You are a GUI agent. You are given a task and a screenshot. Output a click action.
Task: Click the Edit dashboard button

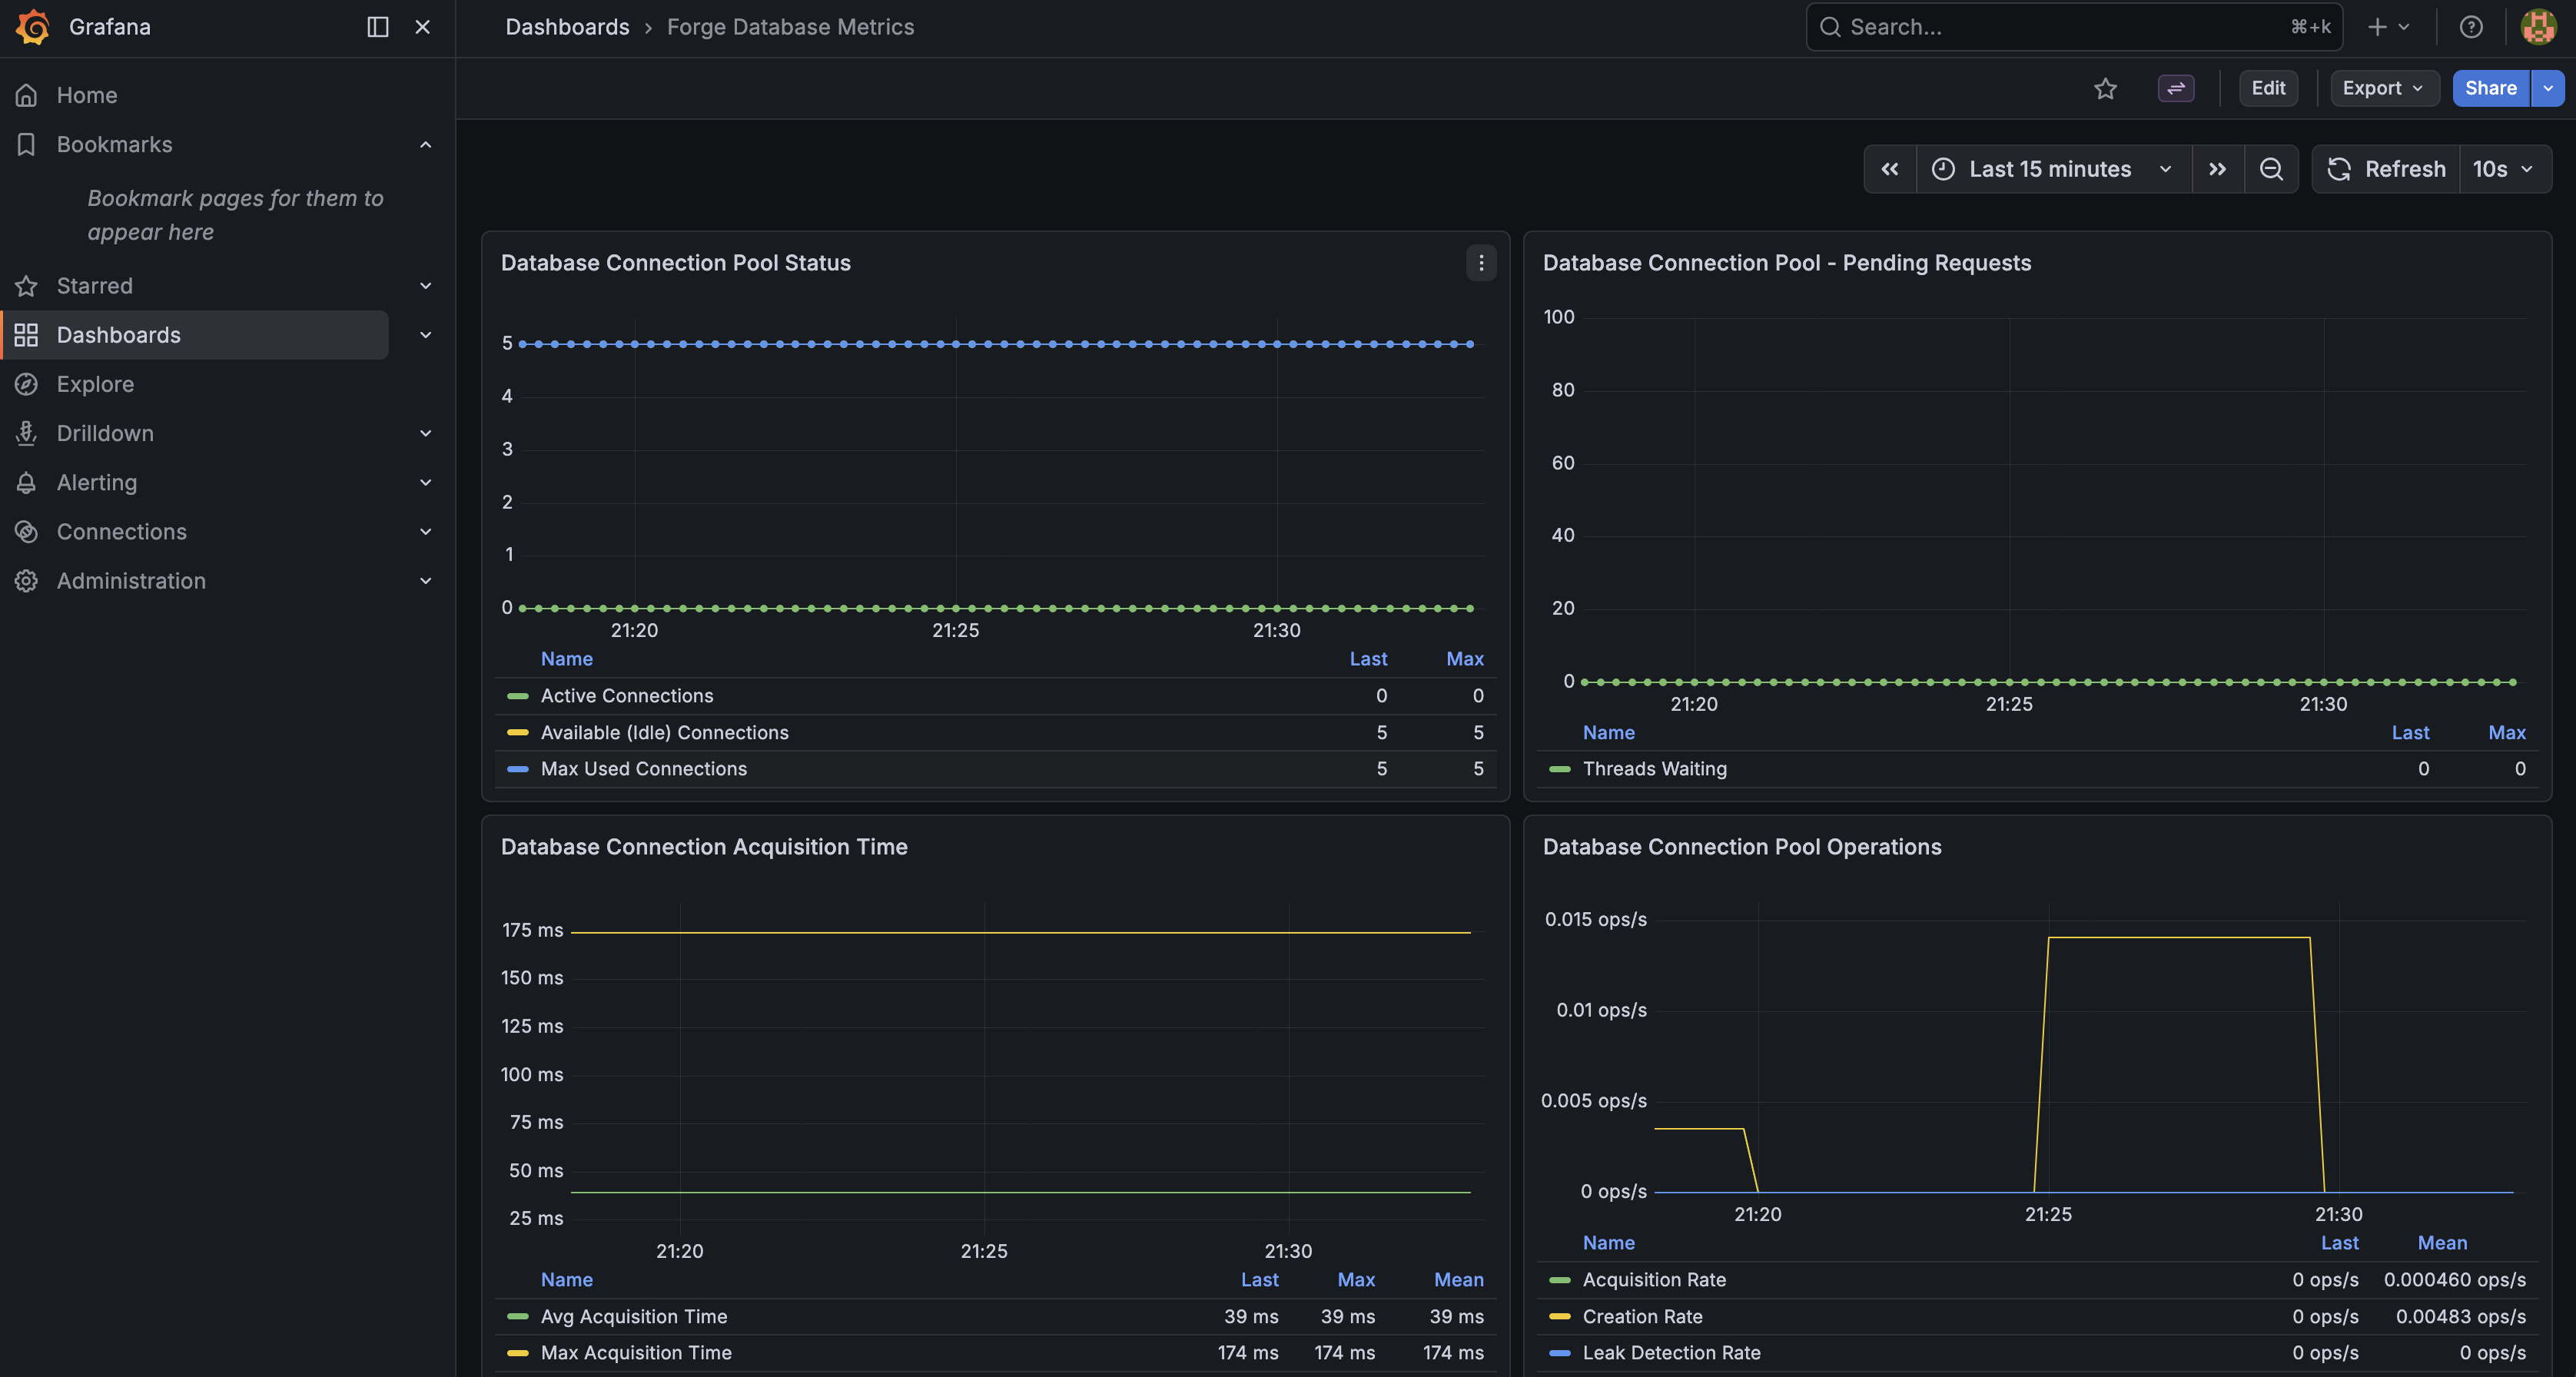tap(2267, 88)
